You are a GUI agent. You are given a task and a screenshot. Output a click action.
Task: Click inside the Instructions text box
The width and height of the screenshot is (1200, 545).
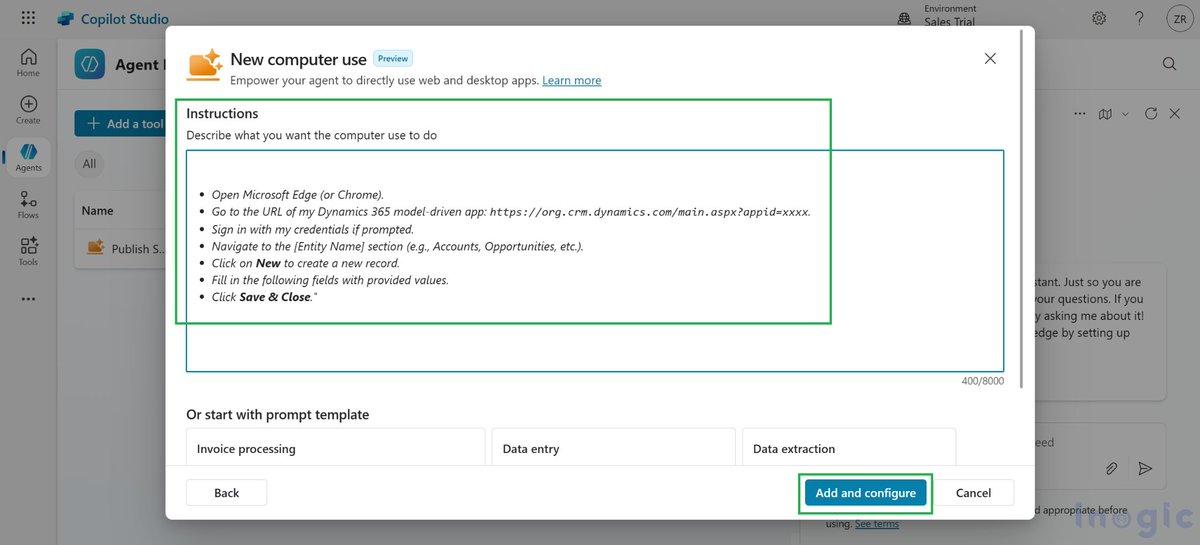(595, 261)
